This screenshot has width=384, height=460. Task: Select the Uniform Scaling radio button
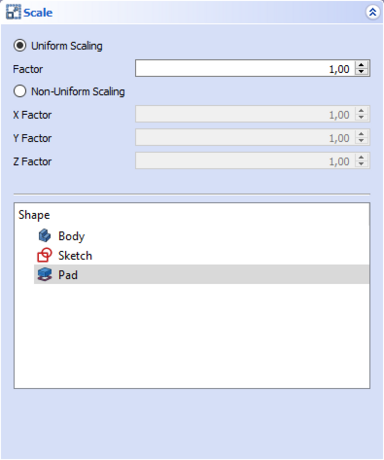tap(20, 45)
